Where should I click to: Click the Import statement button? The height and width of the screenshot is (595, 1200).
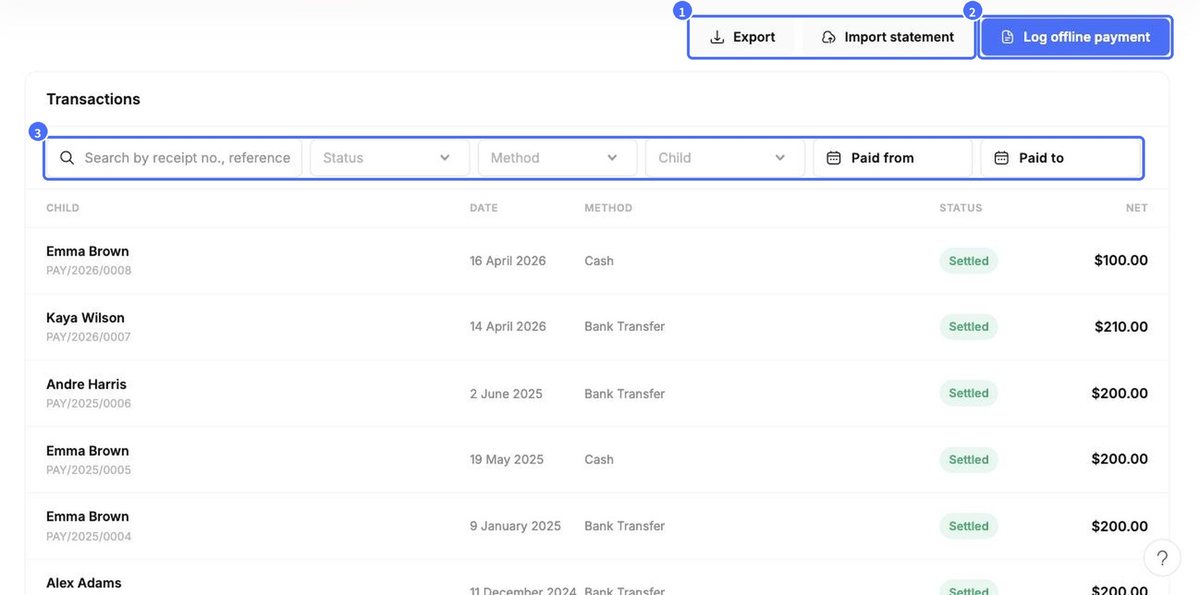point(887,37)
